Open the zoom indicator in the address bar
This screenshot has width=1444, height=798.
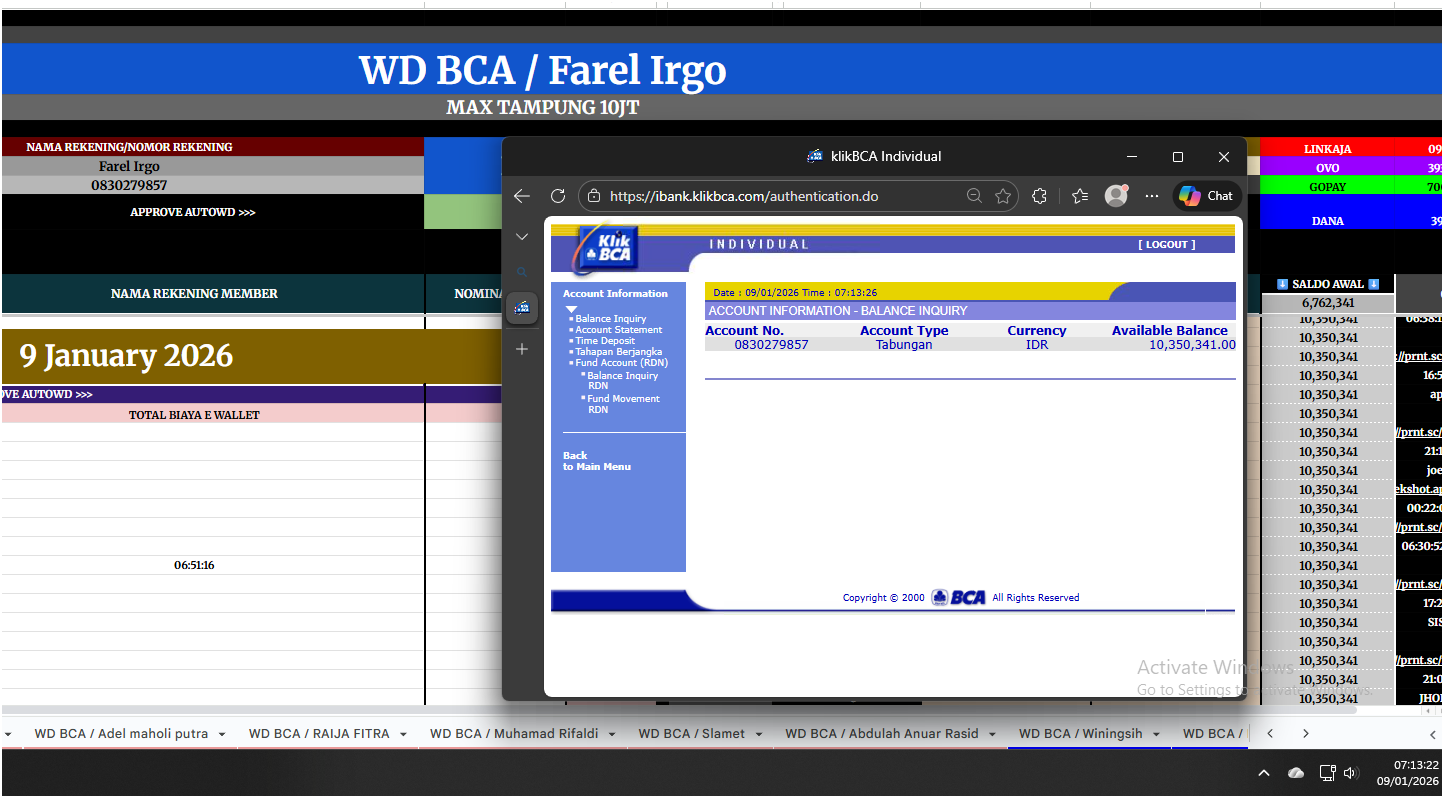pos(974,196)
